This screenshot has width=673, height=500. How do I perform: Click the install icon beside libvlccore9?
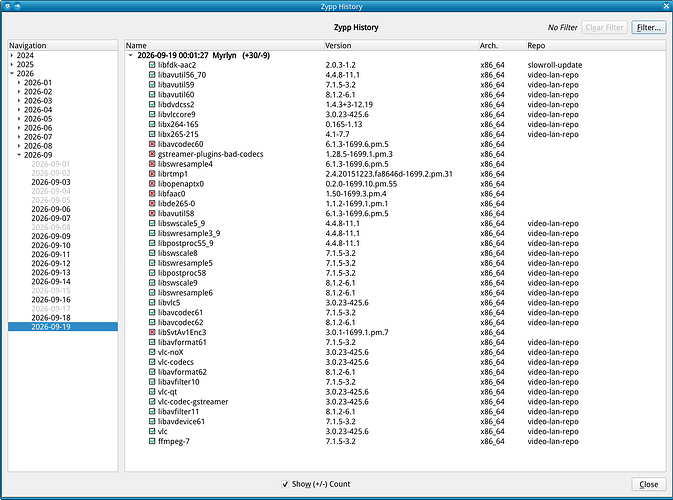[152, 114]
